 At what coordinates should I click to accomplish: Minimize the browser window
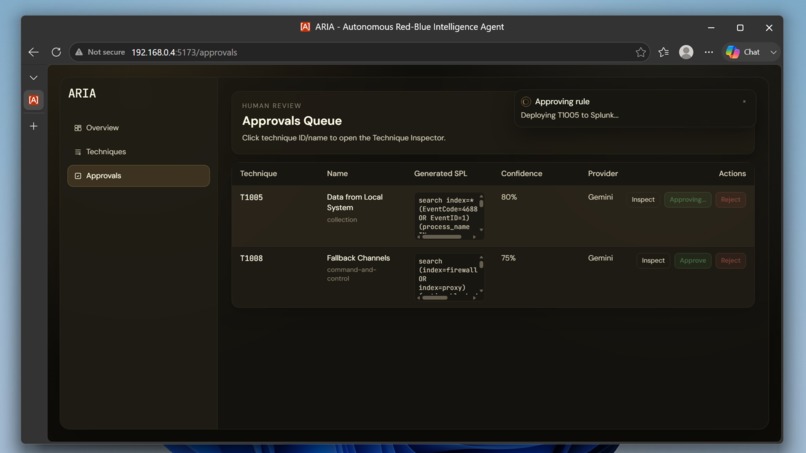pos(711,27)
